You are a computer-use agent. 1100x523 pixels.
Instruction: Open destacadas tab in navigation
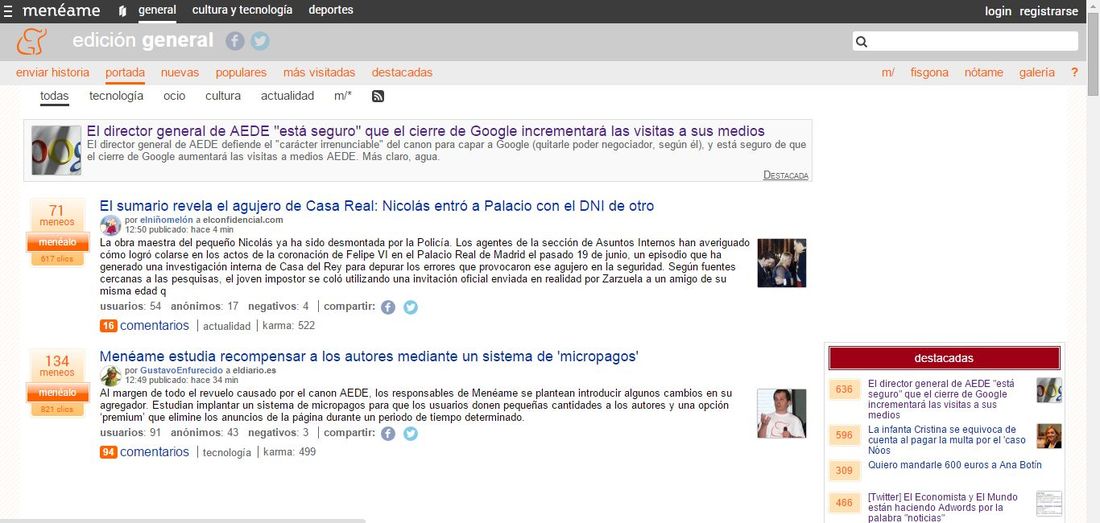click(x=402, y=72)
